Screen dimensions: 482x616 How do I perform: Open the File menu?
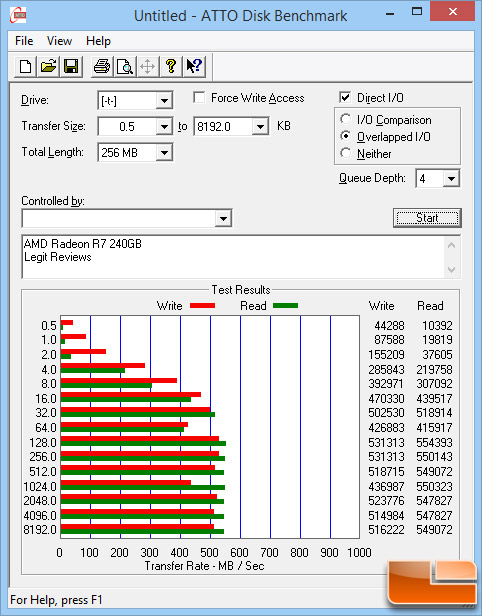24,41
